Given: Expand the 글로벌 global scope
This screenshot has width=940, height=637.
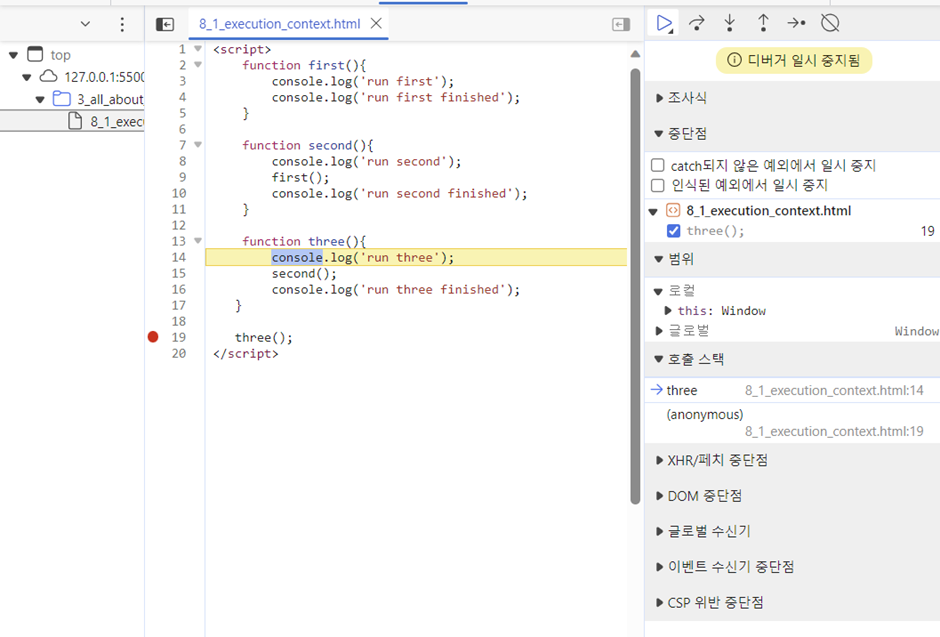Looking at the screenshot, I should 659,331.
